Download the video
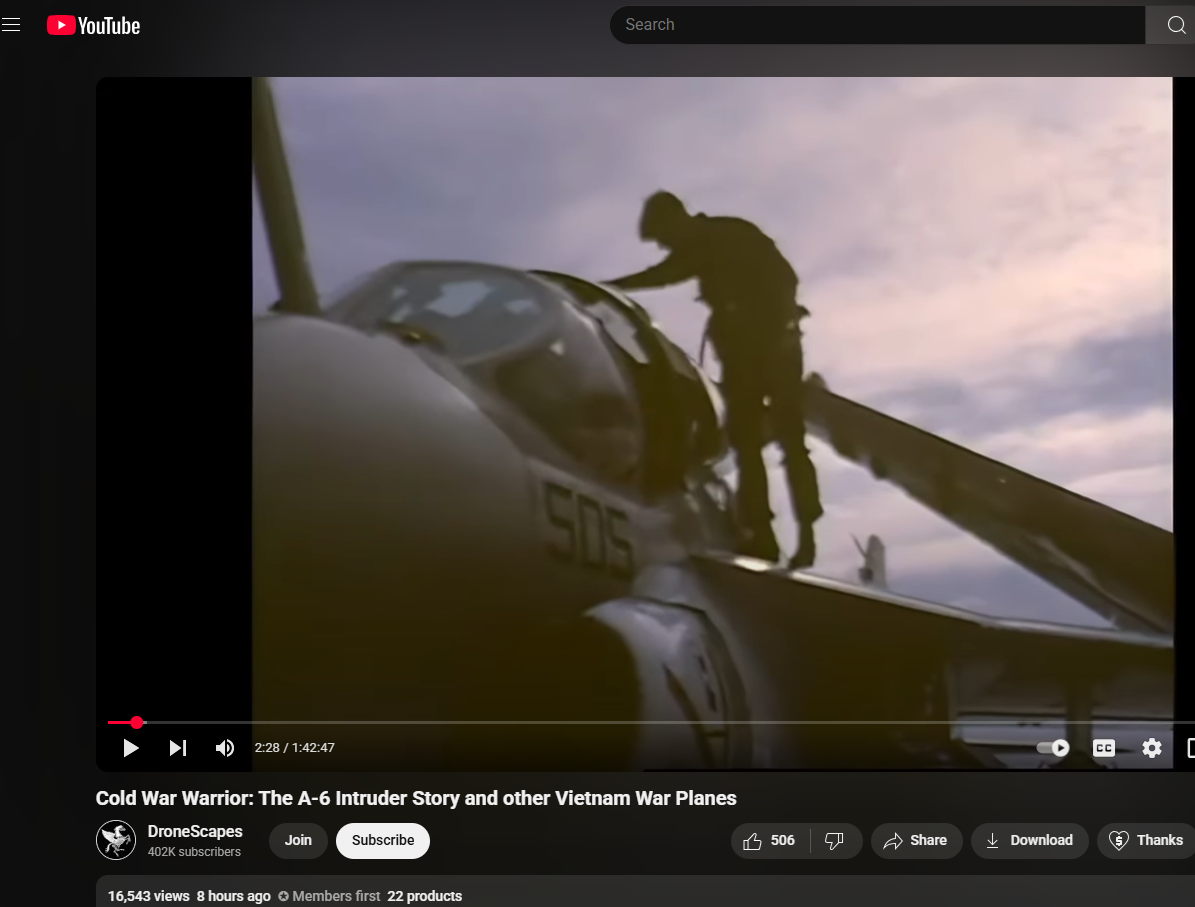Screen dimensions: 1195x907 [1029, 840]
